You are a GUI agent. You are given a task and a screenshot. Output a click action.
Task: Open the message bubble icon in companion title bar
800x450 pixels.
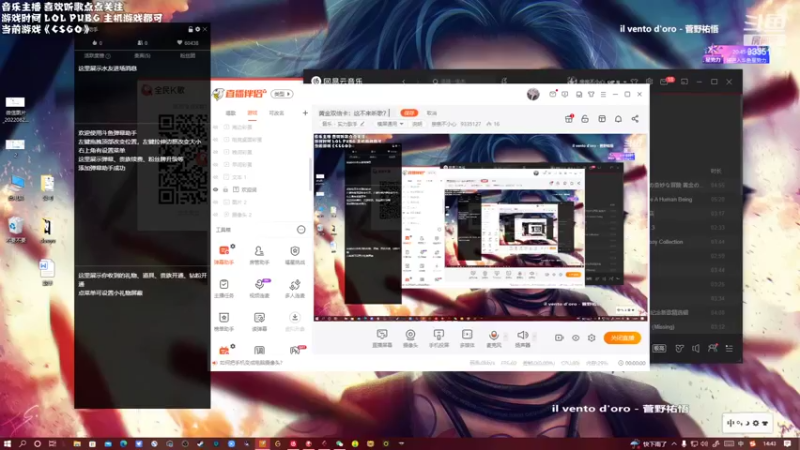[565, 94]
